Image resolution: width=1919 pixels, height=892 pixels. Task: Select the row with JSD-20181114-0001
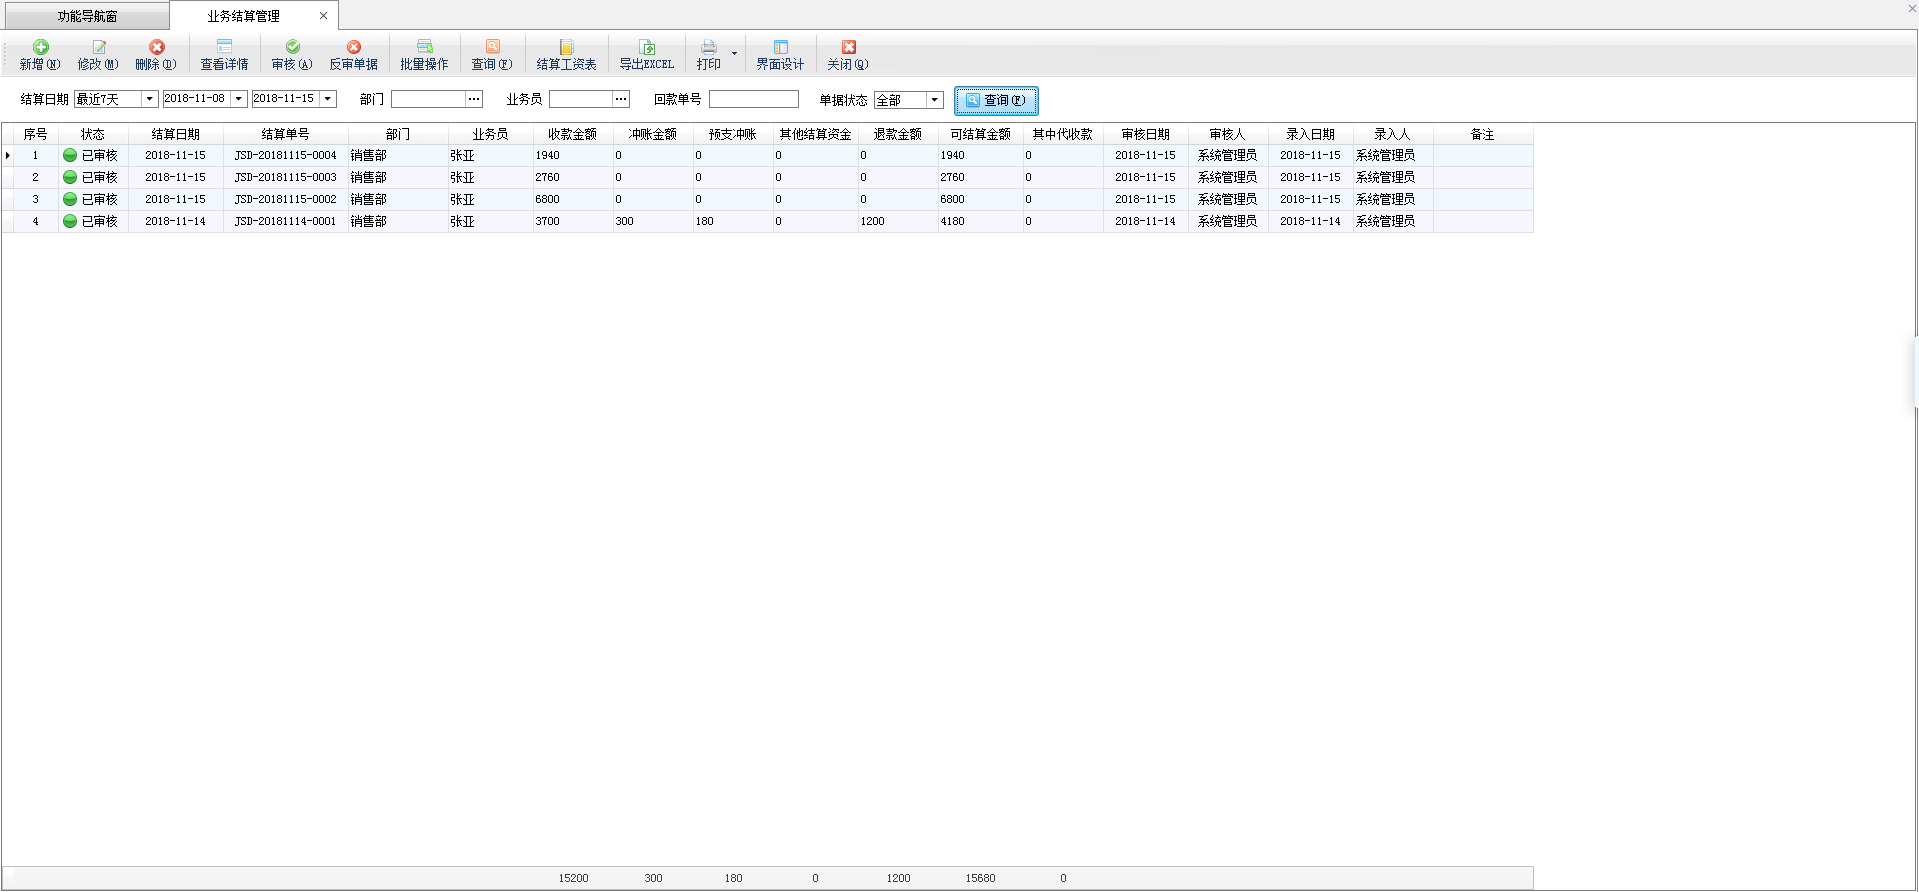pyautogui.click(x=285, y=221)
